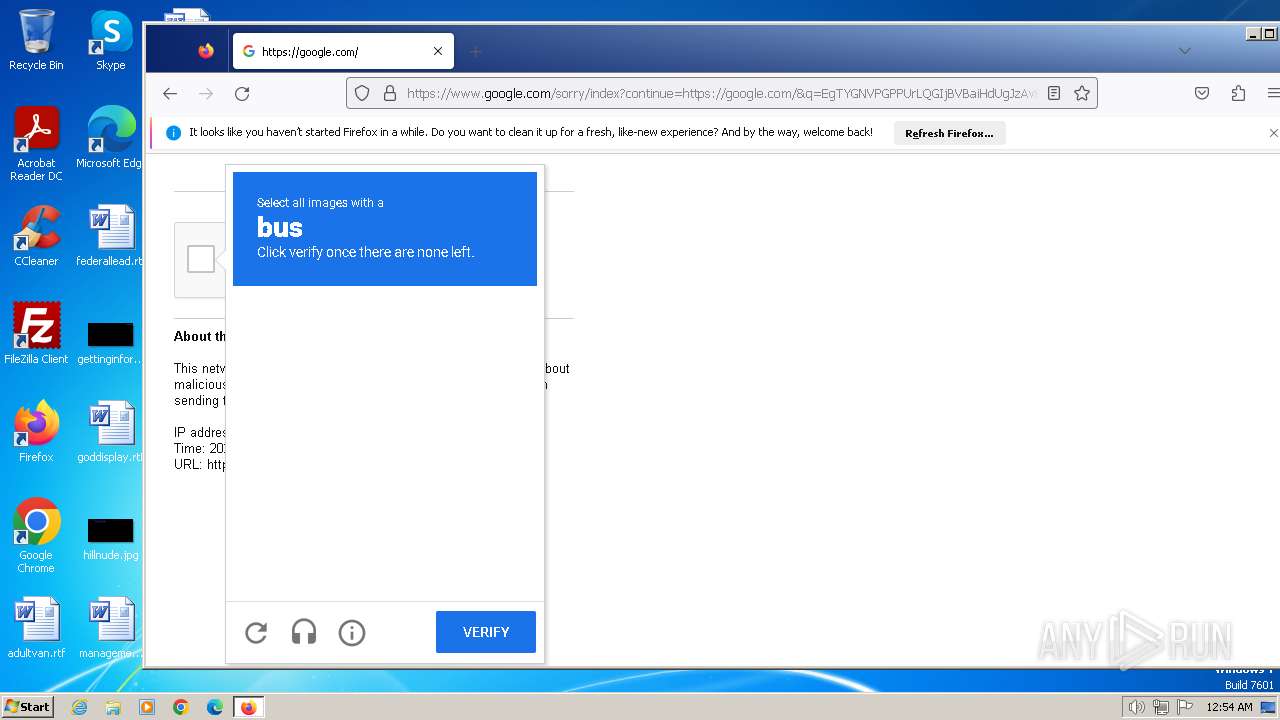Click the Refresh Firefox… button
Screen dimensions: 1280x720
(x=949, y=133)
